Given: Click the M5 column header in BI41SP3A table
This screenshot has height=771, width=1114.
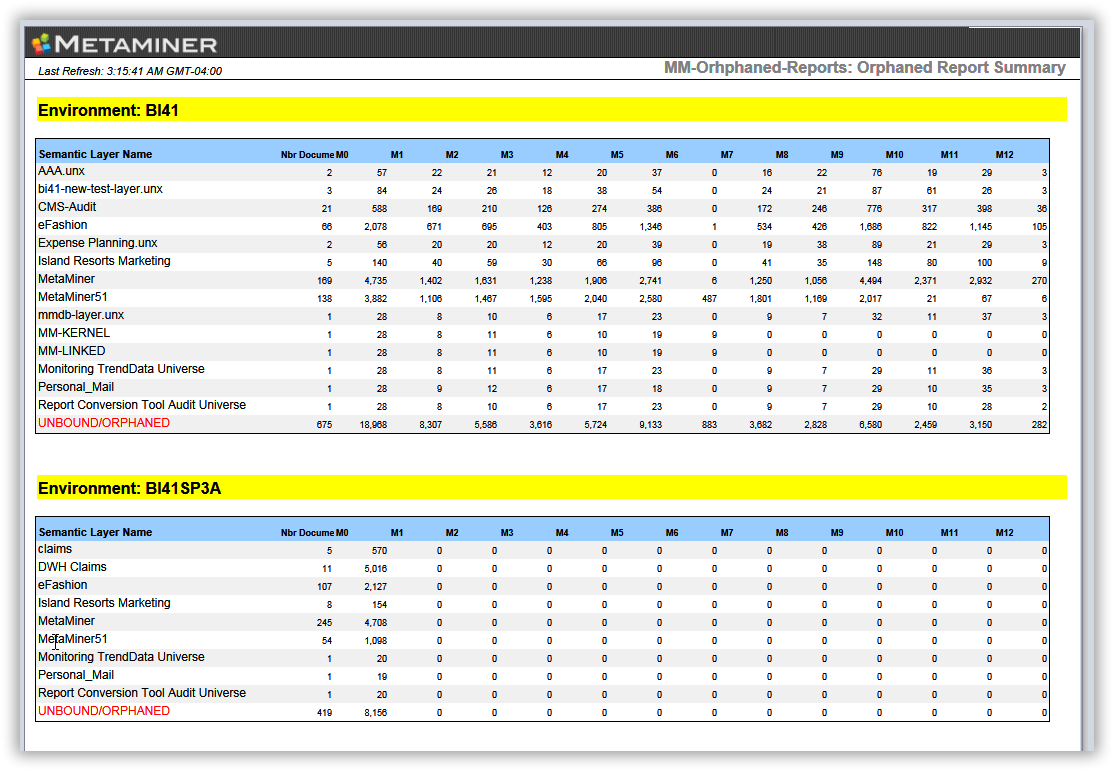Looking at the screenshot, I should click(617, 533).
